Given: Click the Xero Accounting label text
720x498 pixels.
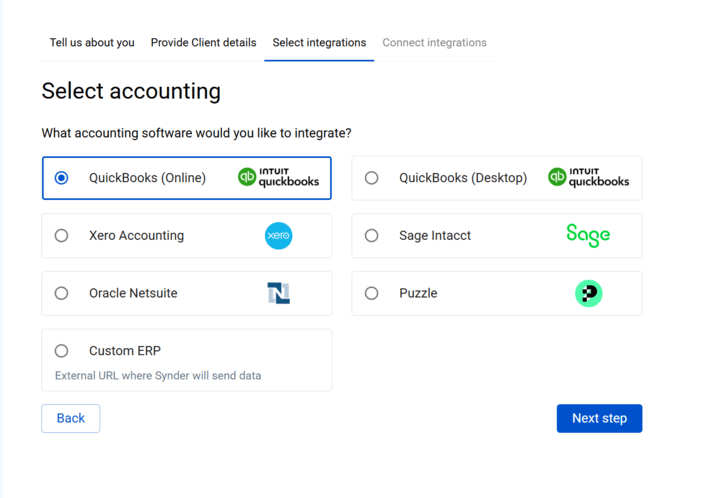Looking at the screenshot, I should [x=136, y=236].
